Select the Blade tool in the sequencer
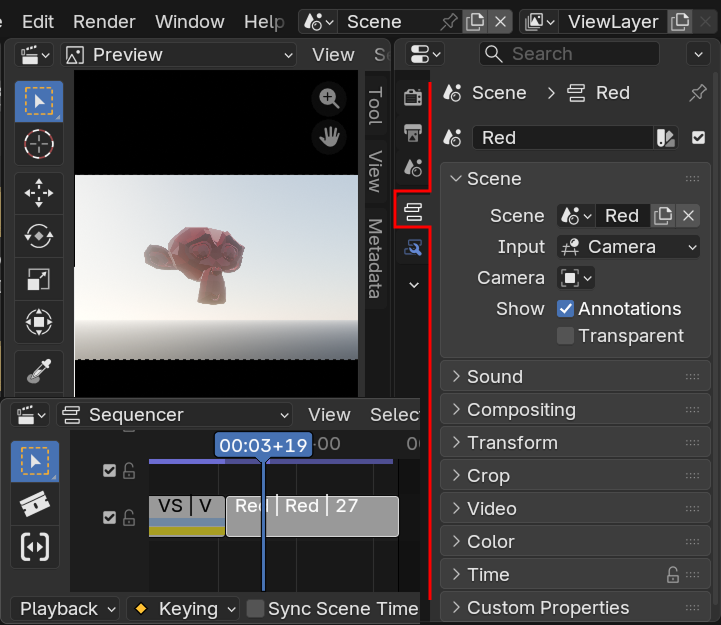This screenshot has width=721, height=625. click(x=35, y=504)
